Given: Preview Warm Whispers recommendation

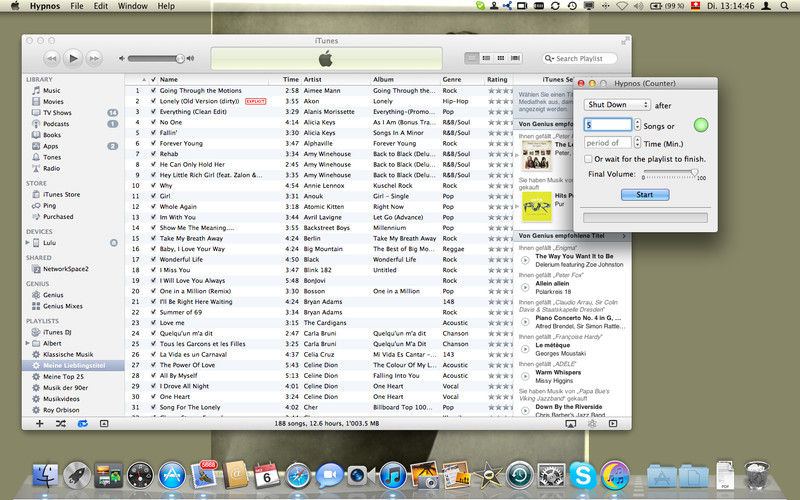Looking at the screenshot, I should pos(525,377).
